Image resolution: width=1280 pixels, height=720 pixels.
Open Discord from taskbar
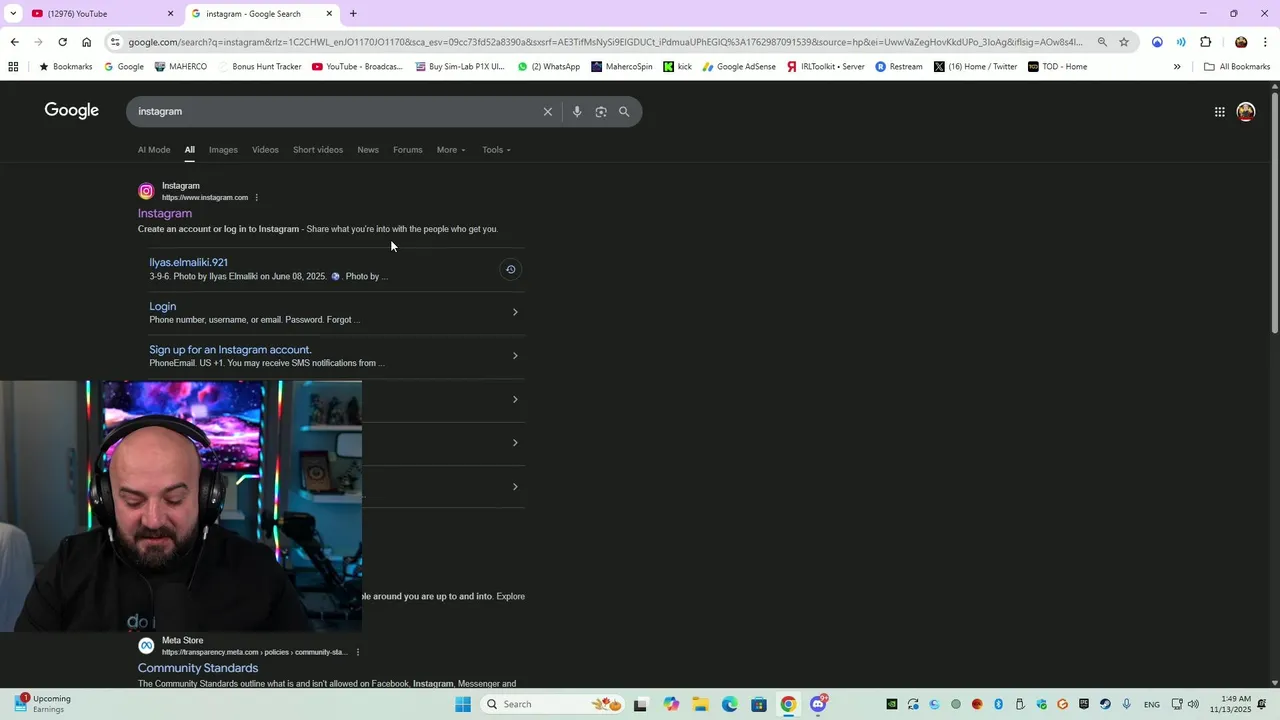click(x=818, y=704)
